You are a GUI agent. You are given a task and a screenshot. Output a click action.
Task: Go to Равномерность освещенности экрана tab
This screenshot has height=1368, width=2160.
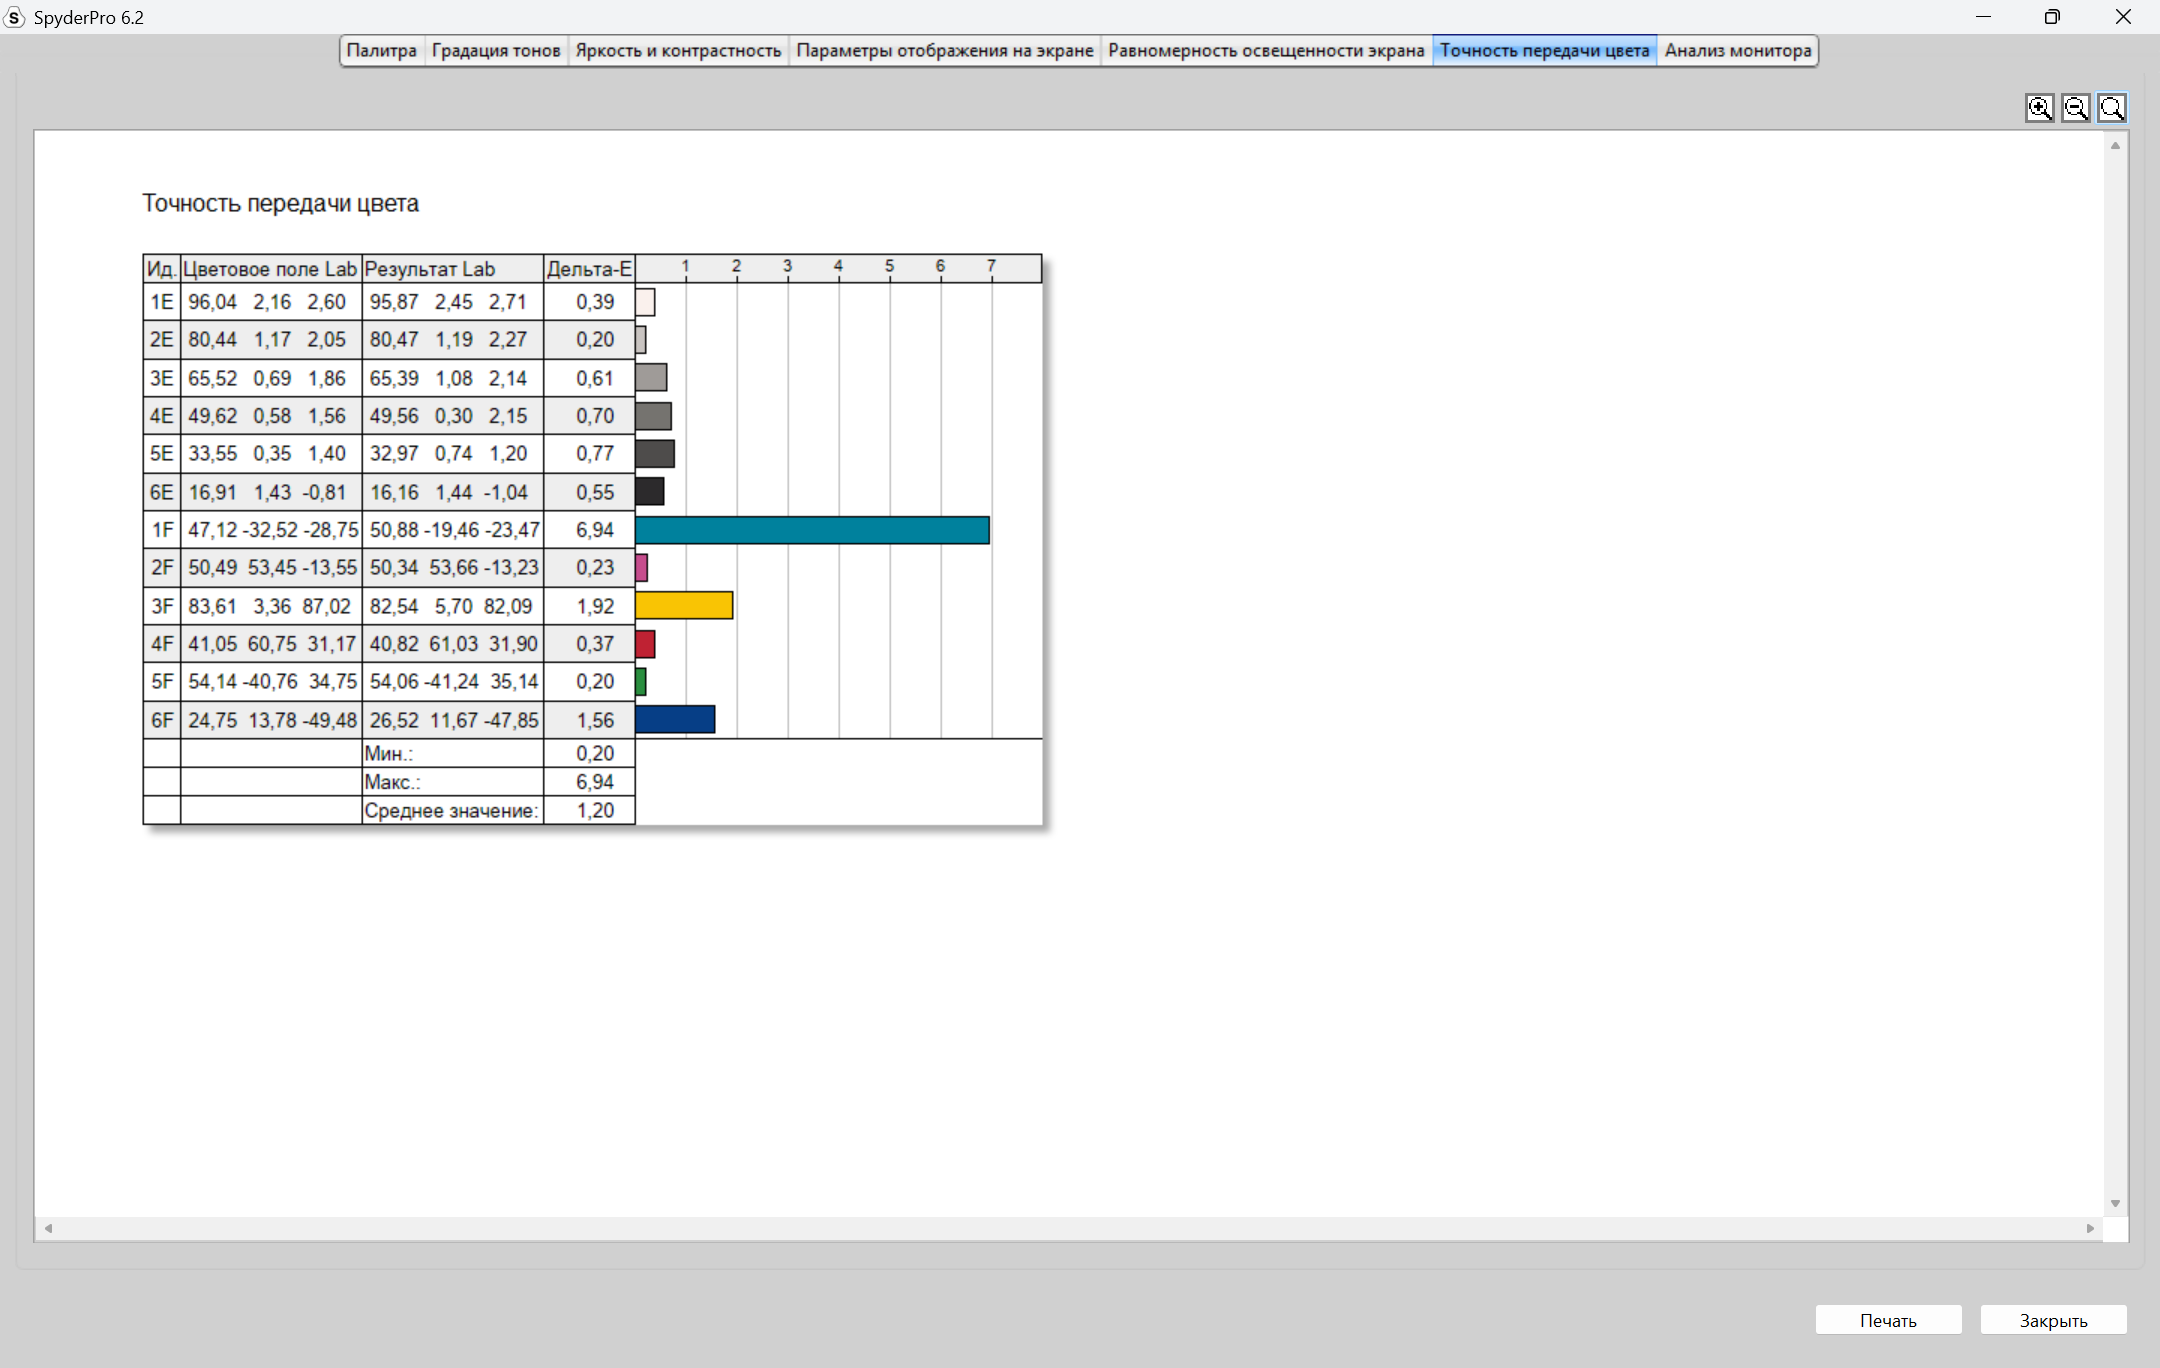(x=1265, y=50)
